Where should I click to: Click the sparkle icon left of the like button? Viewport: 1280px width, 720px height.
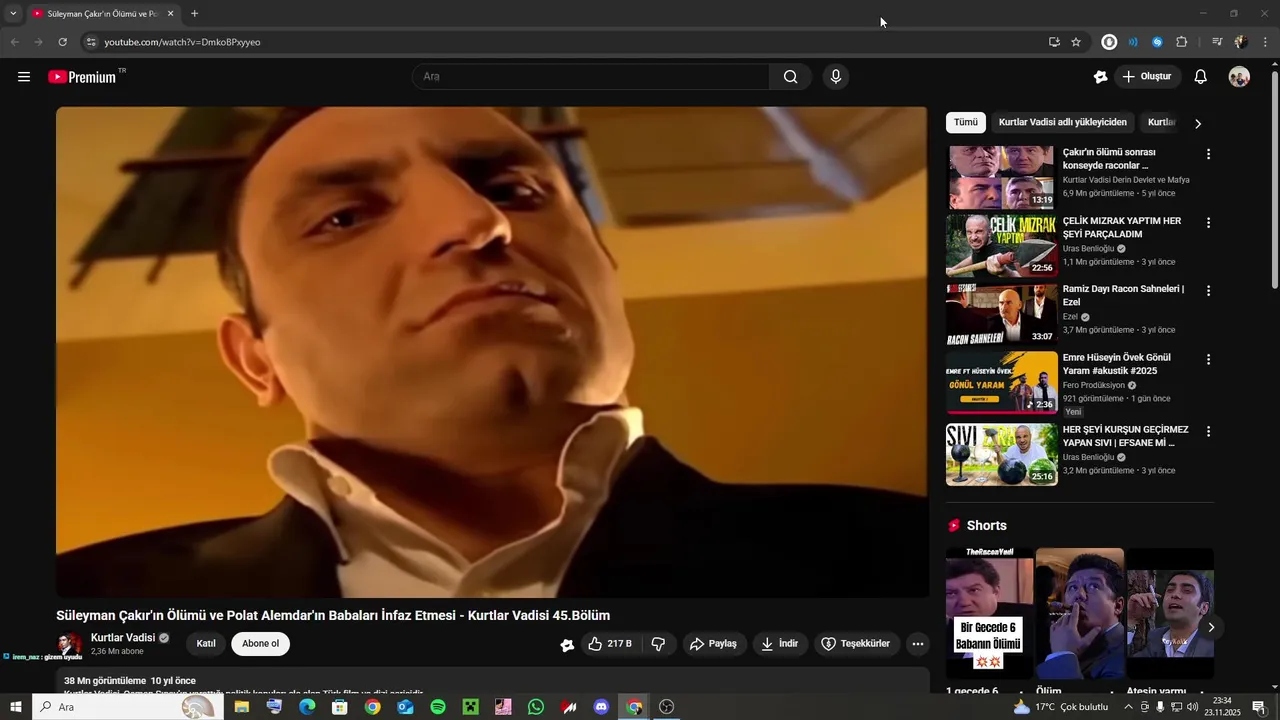pos(567,645)
